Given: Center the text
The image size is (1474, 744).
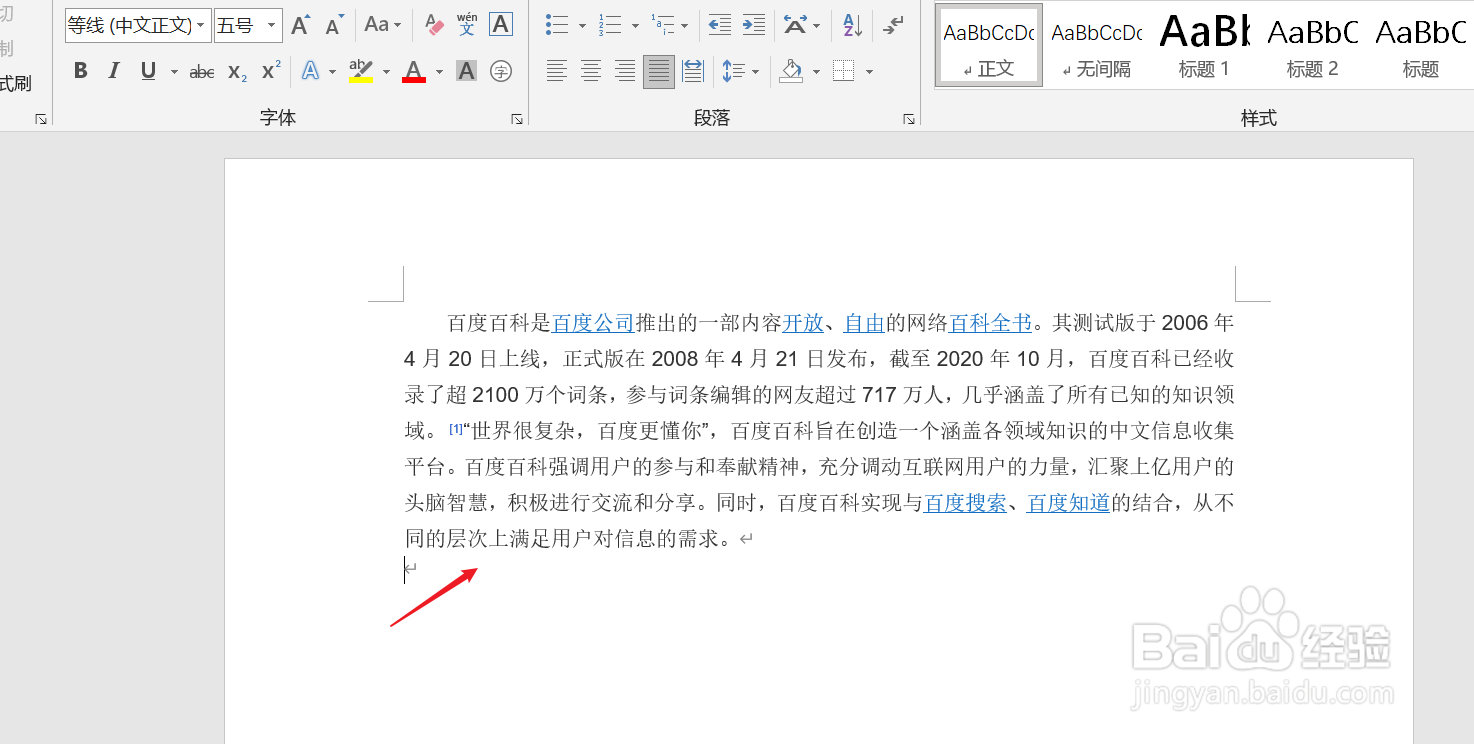Looking at the screenshot, I should click(591, 71).
